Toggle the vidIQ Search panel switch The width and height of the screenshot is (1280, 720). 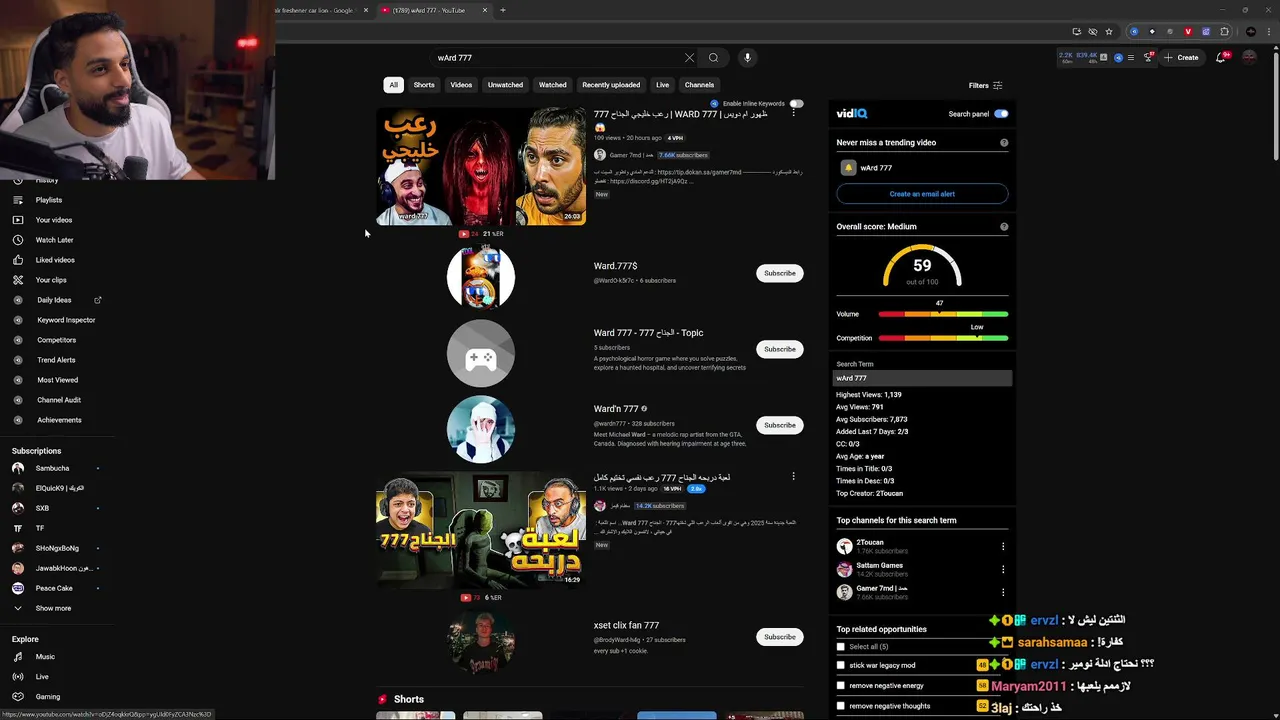1001,114
